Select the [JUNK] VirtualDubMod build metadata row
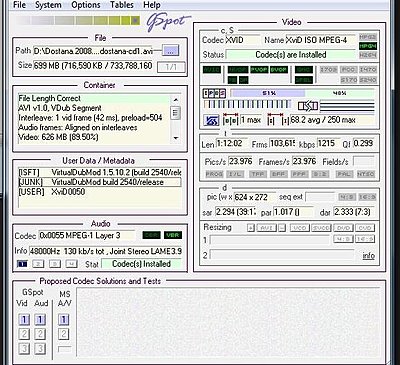The width and height of the screenshot is (400, 365). coord(100,182)
